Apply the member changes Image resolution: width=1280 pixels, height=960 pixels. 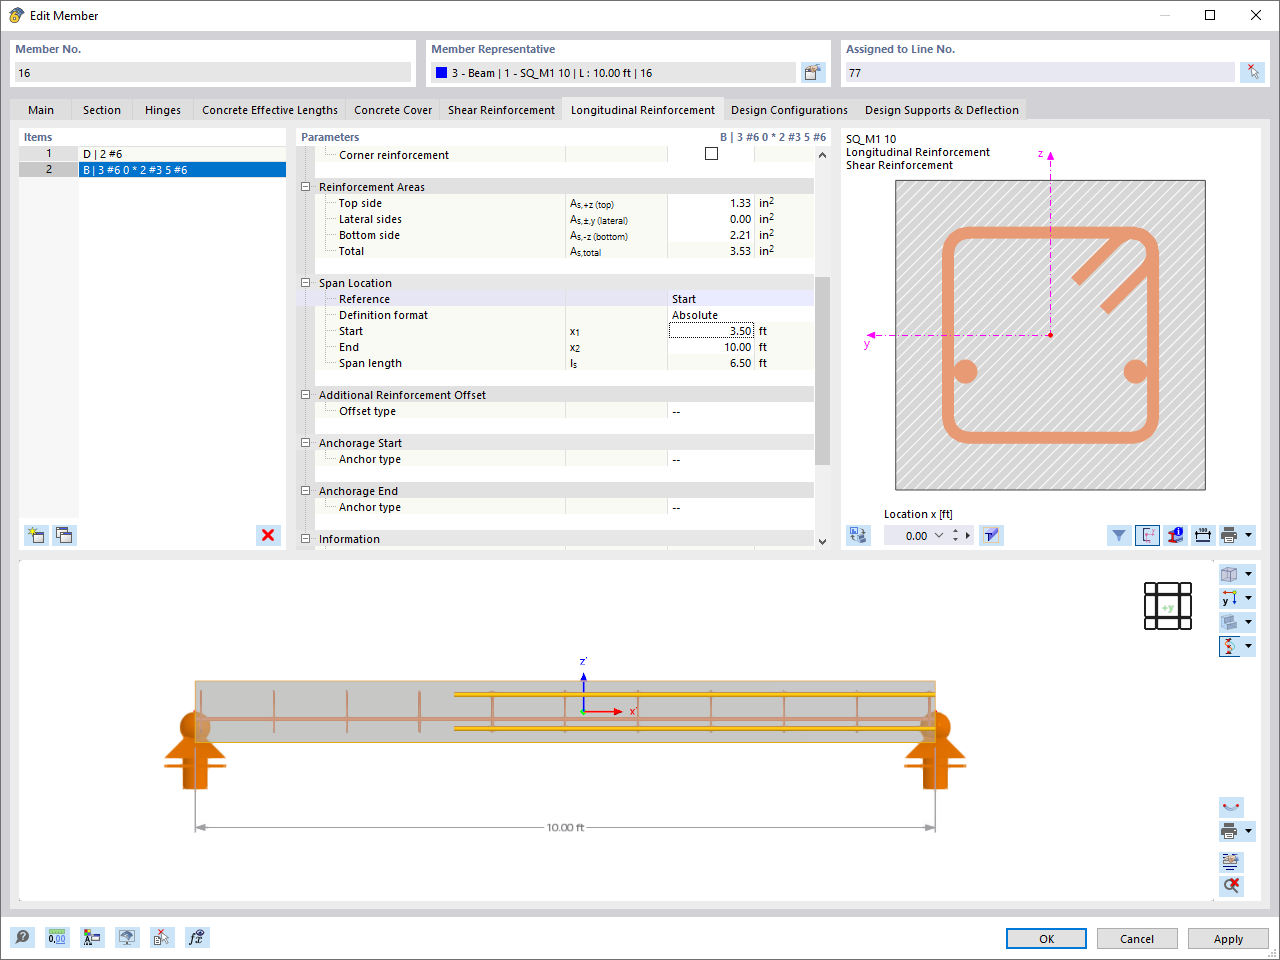pyautogui.click(x=1228, y=938)
